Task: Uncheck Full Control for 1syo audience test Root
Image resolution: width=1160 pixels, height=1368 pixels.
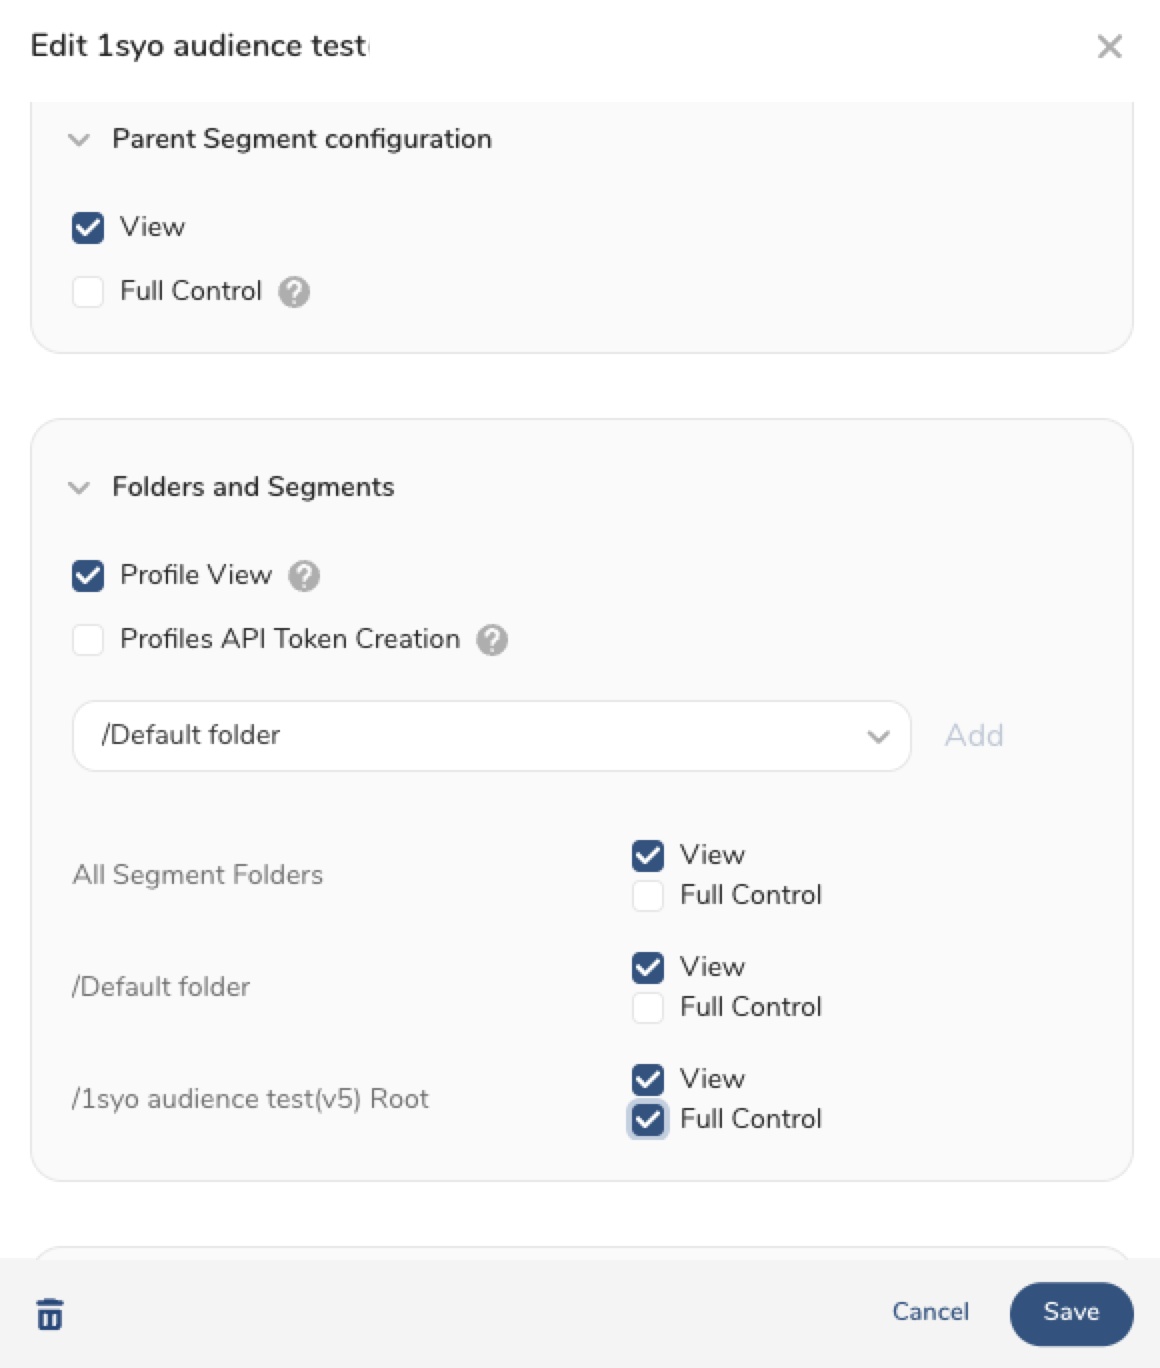Action: point(648,1119)
